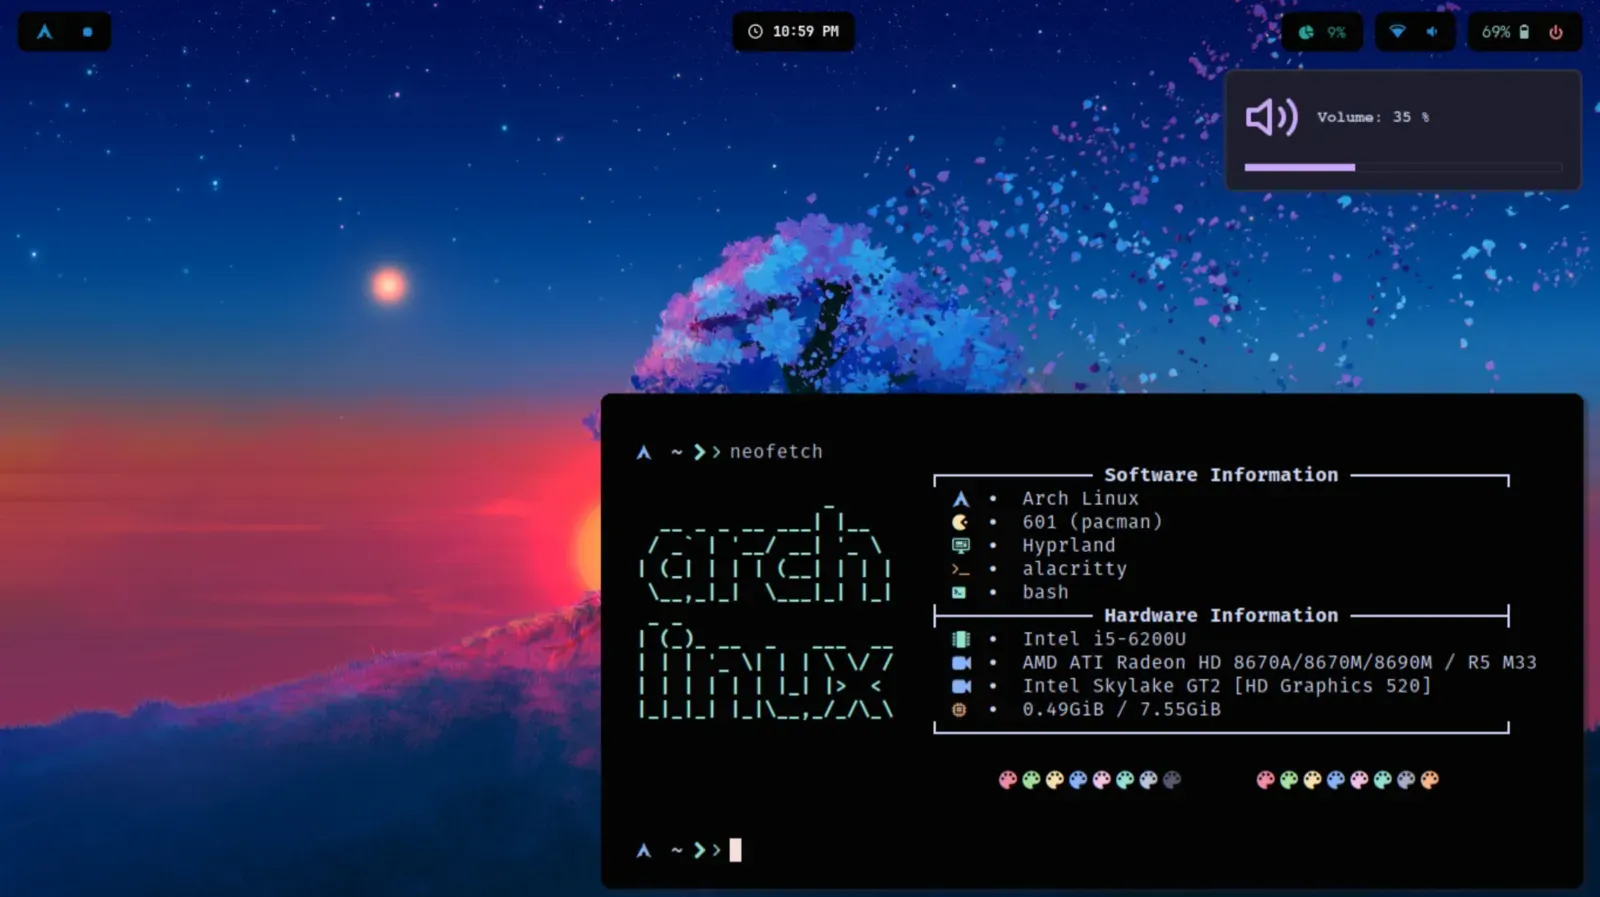Open the Wi-Fi network indicator
1600x897 pixels.
[1397, 32]
